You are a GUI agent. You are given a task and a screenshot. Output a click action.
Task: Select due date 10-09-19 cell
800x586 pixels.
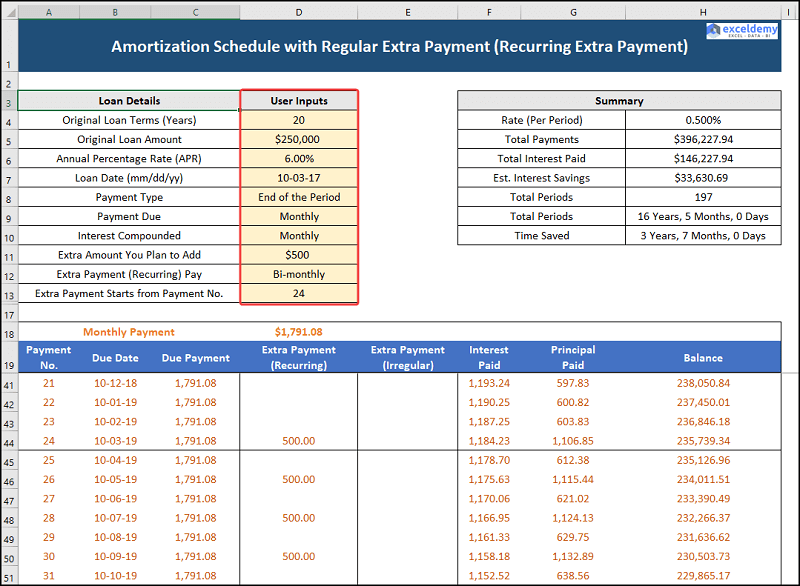pyautogui.click(x=115, y=556)
